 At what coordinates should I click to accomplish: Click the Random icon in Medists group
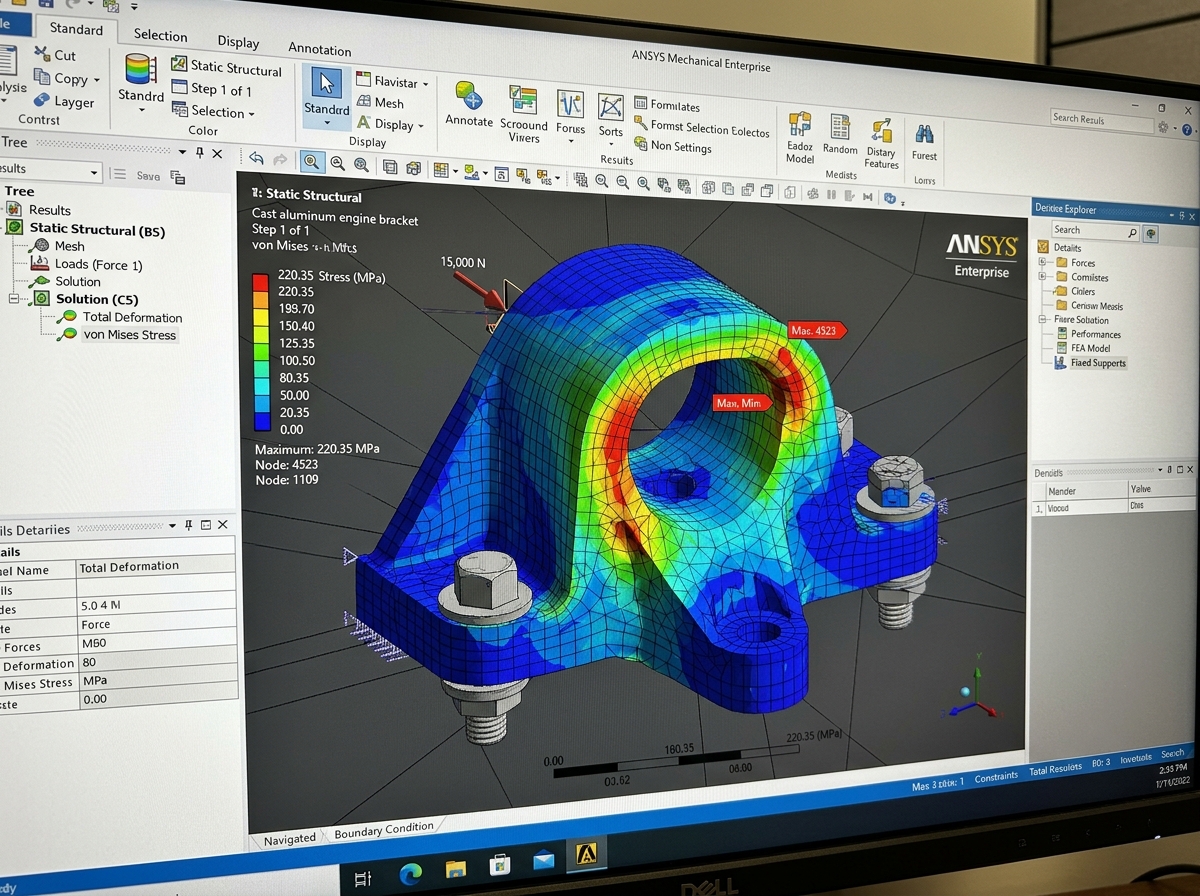840,127
